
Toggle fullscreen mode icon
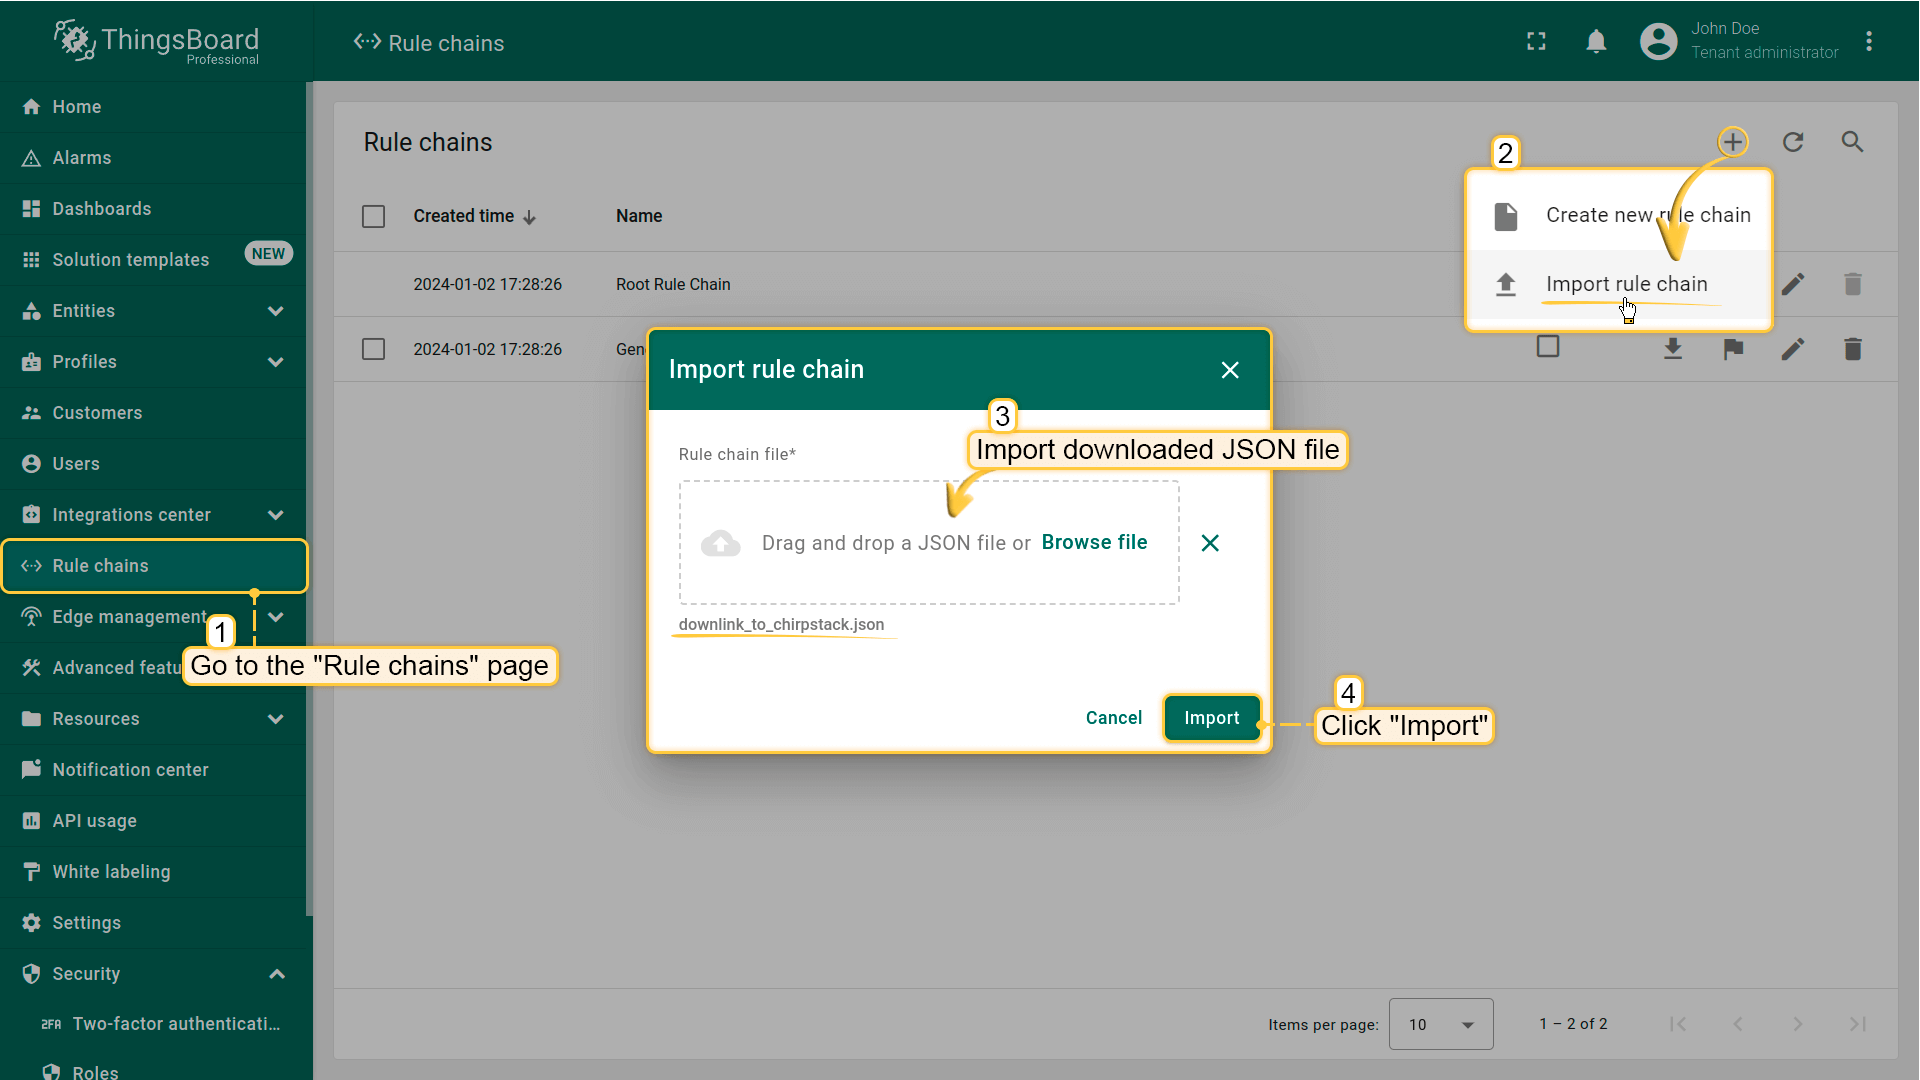click(1536, 41)
